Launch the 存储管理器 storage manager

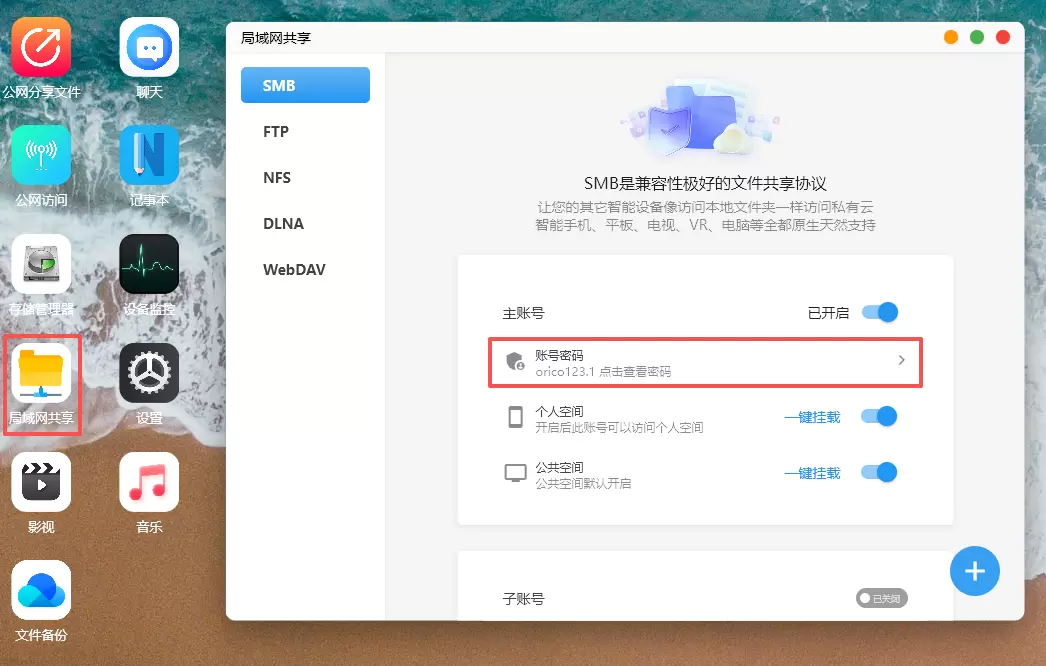[41, 264]
